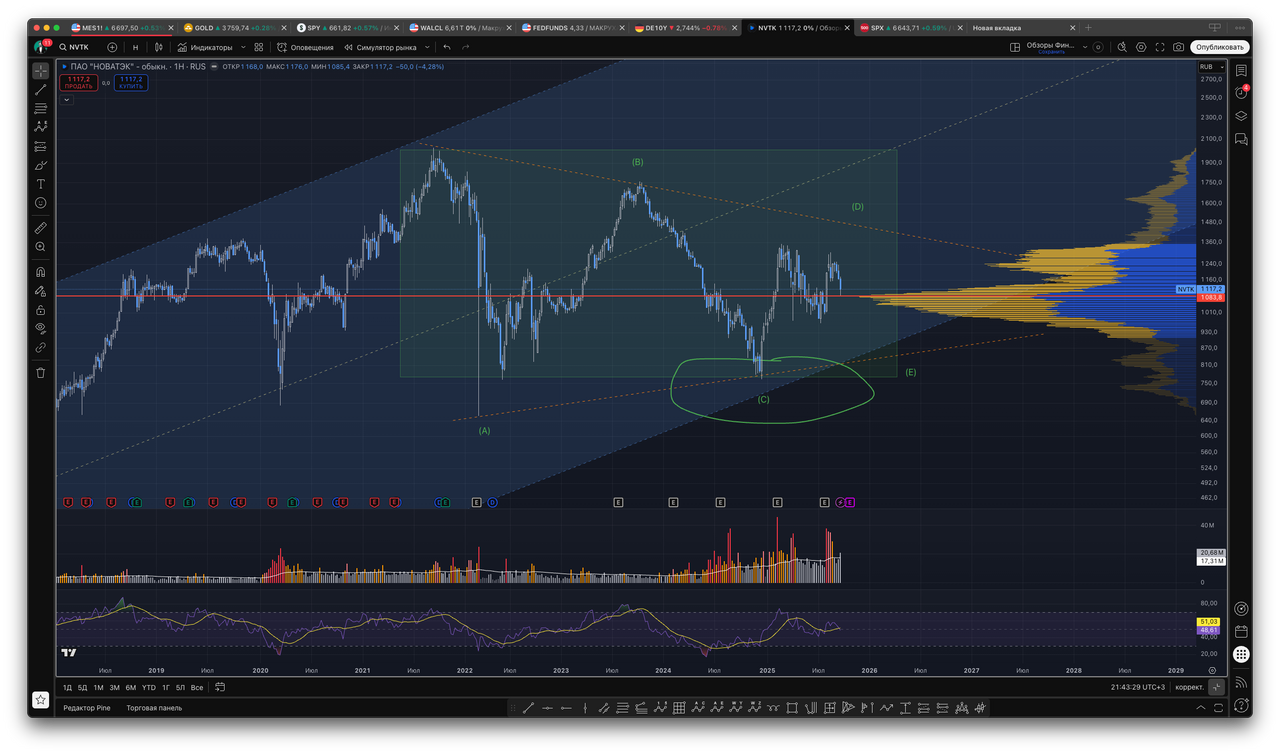The image size is (1280, 754).
Task: Toggle magnet mode in left toolbar
Action: coord(40,272)
